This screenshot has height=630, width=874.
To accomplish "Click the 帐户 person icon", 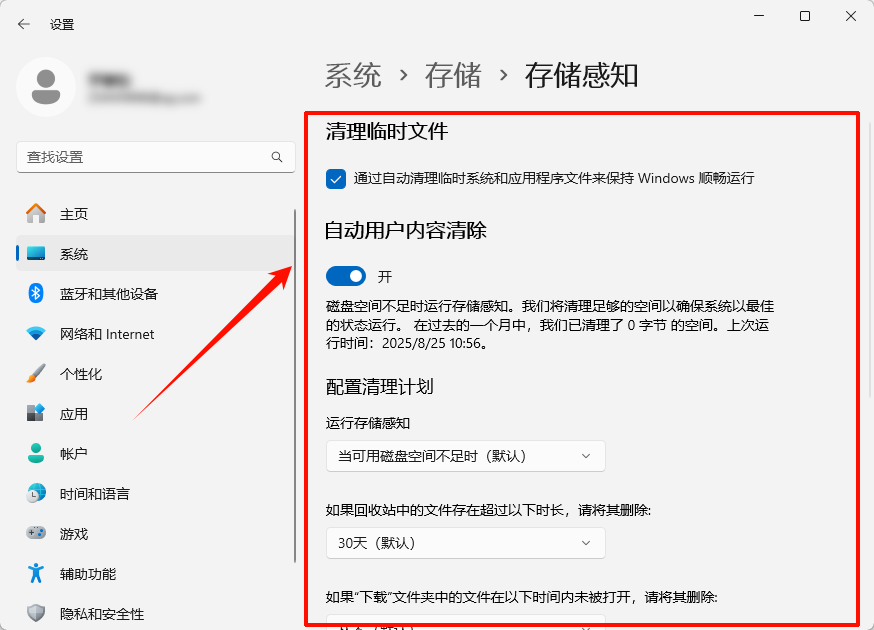I will pos(35,453).
